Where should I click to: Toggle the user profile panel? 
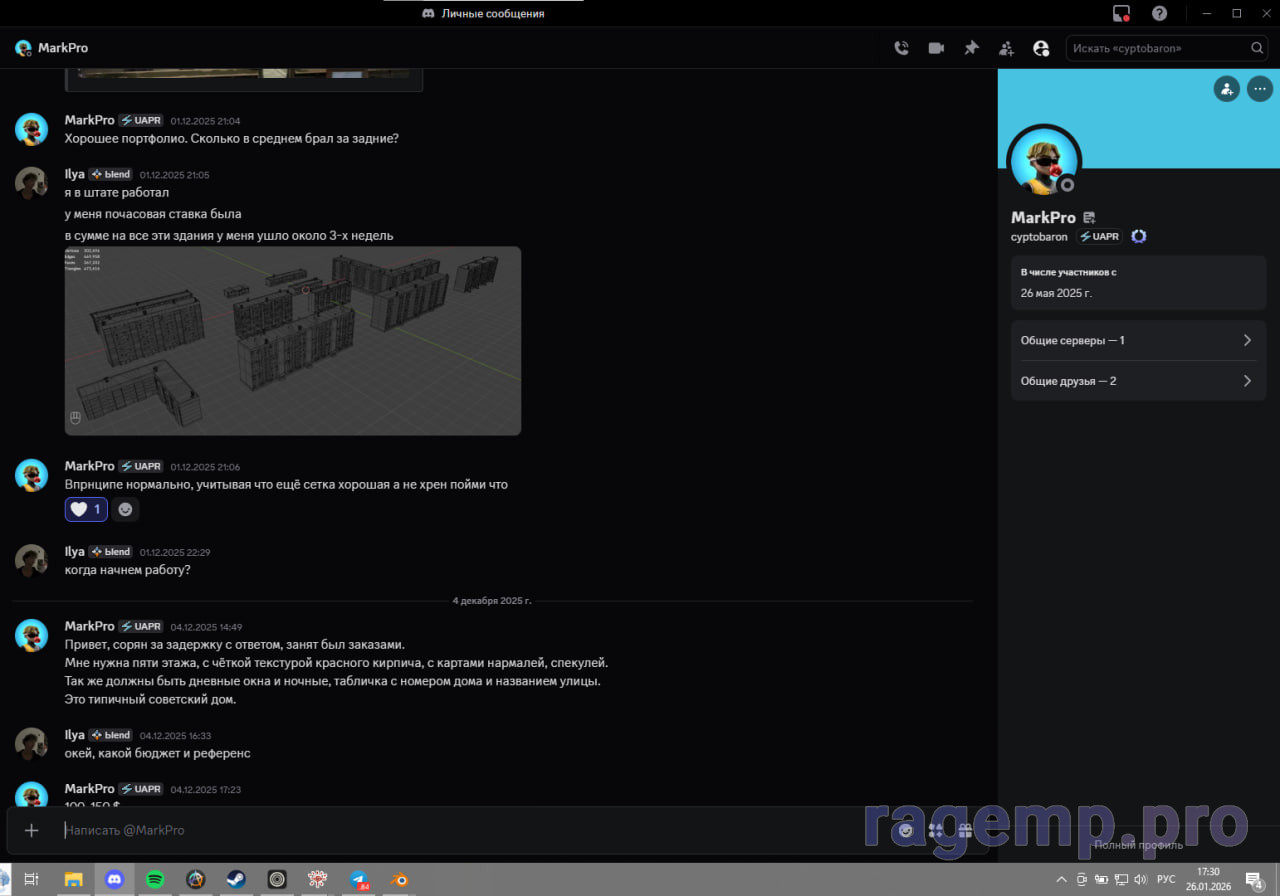pos(1041,48)
